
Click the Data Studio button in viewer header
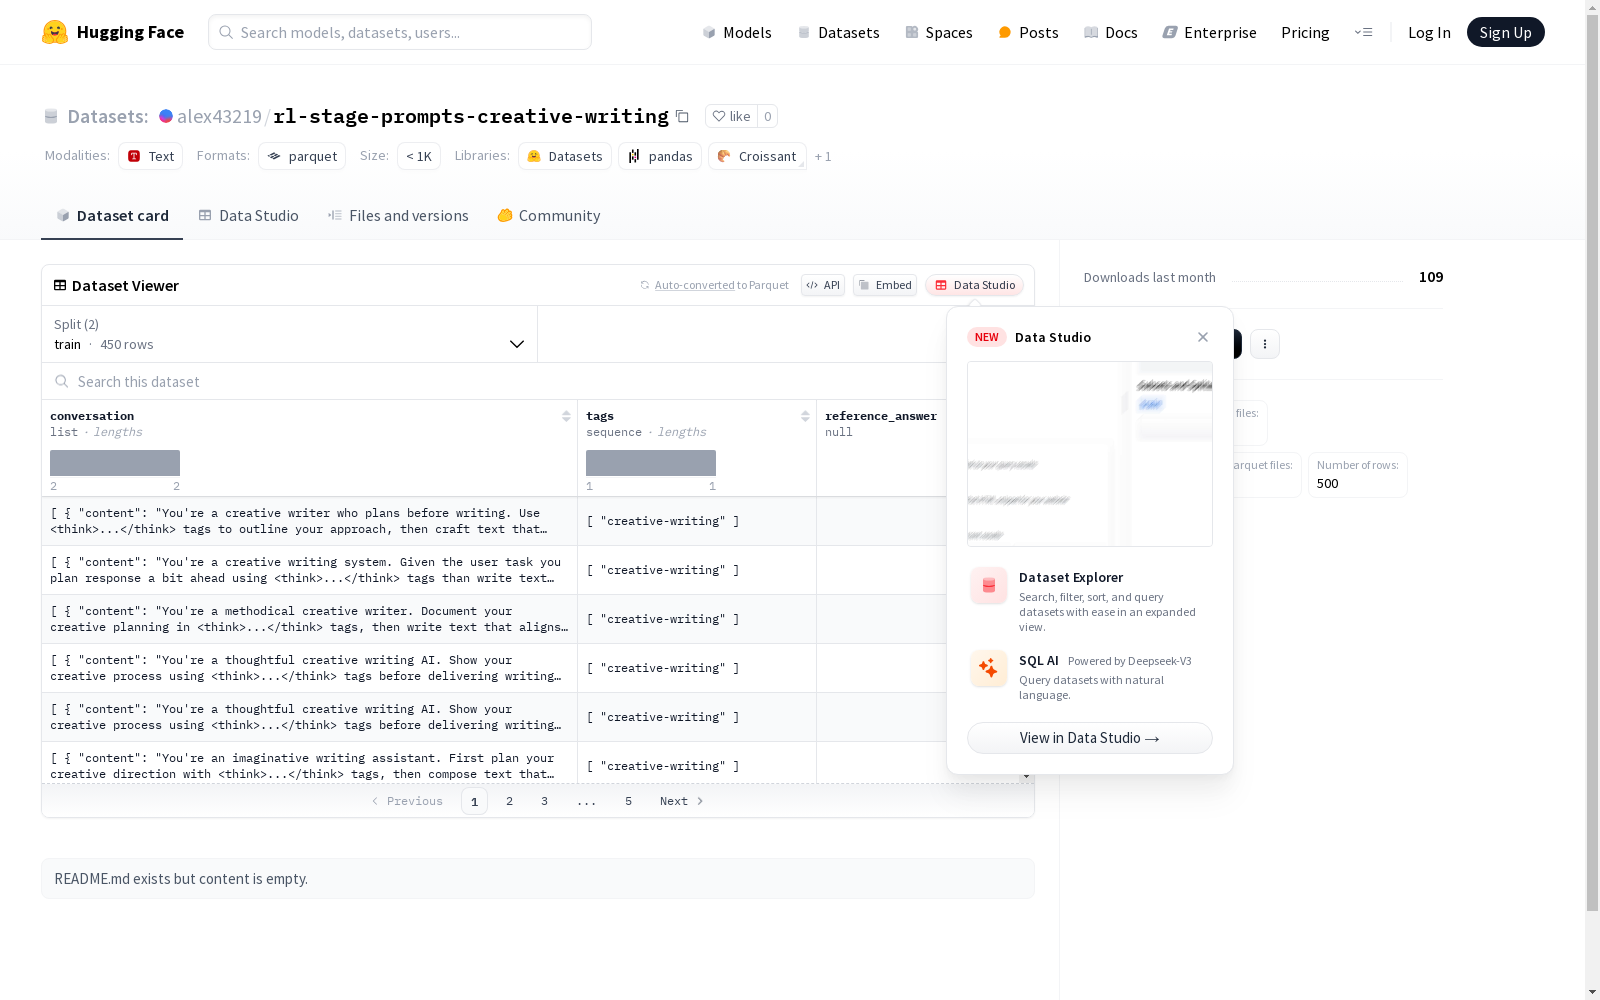coord(974,285)
